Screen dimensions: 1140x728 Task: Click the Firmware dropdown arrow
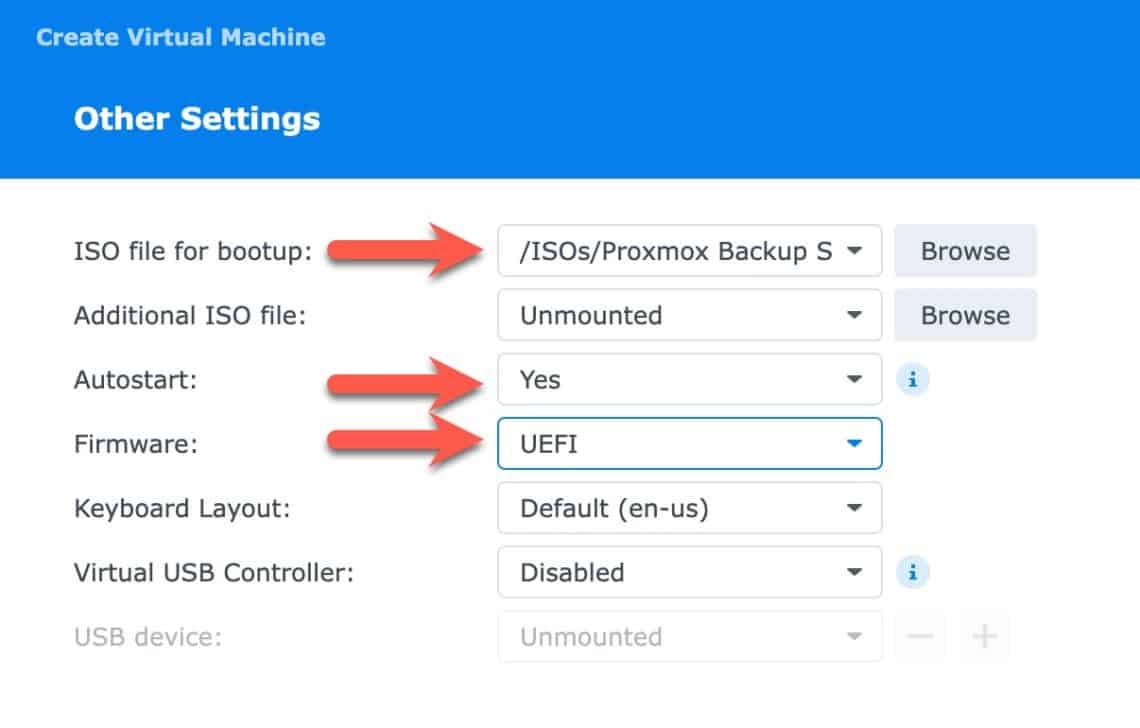point(854,444)
